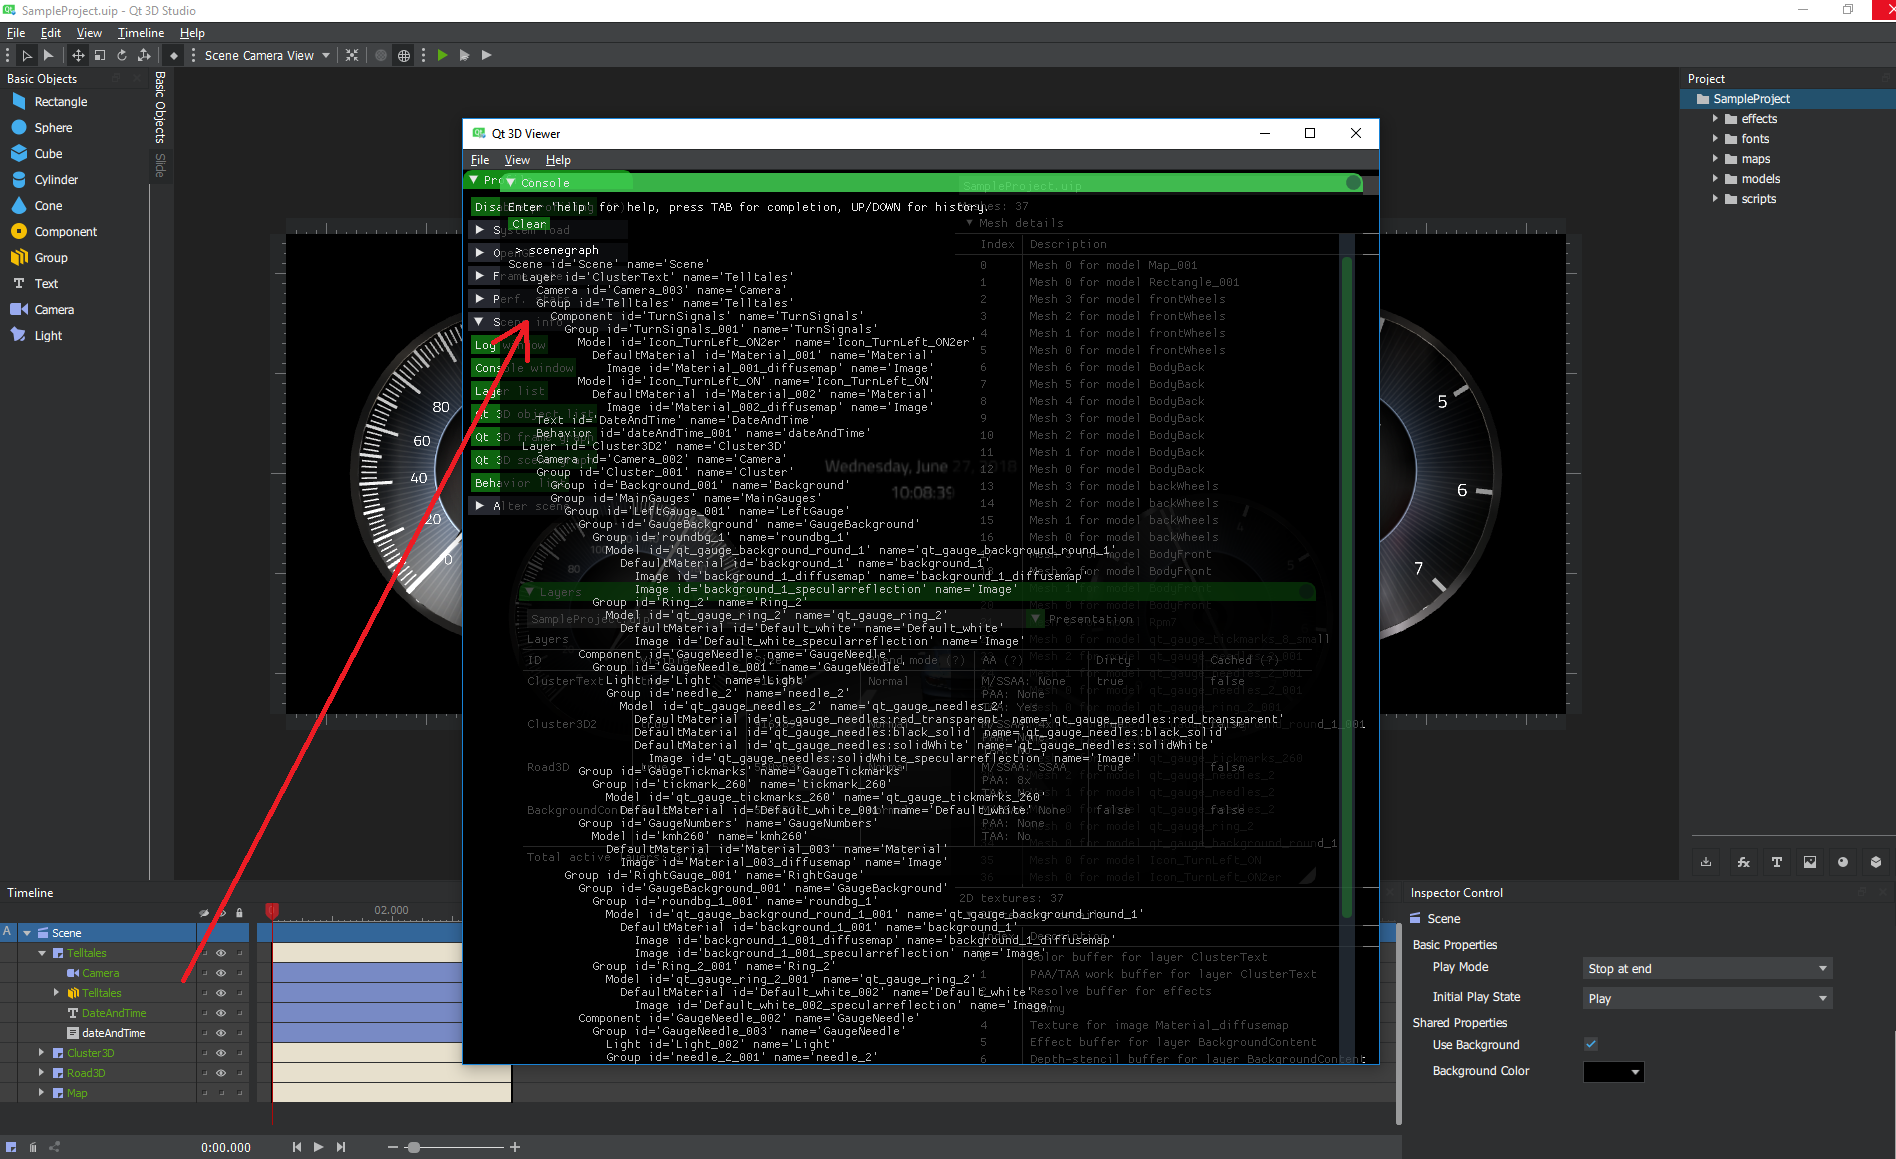Hide the Cluster3D layer via eye icon
1896x1159 pixels.
tap(221, 1053)
